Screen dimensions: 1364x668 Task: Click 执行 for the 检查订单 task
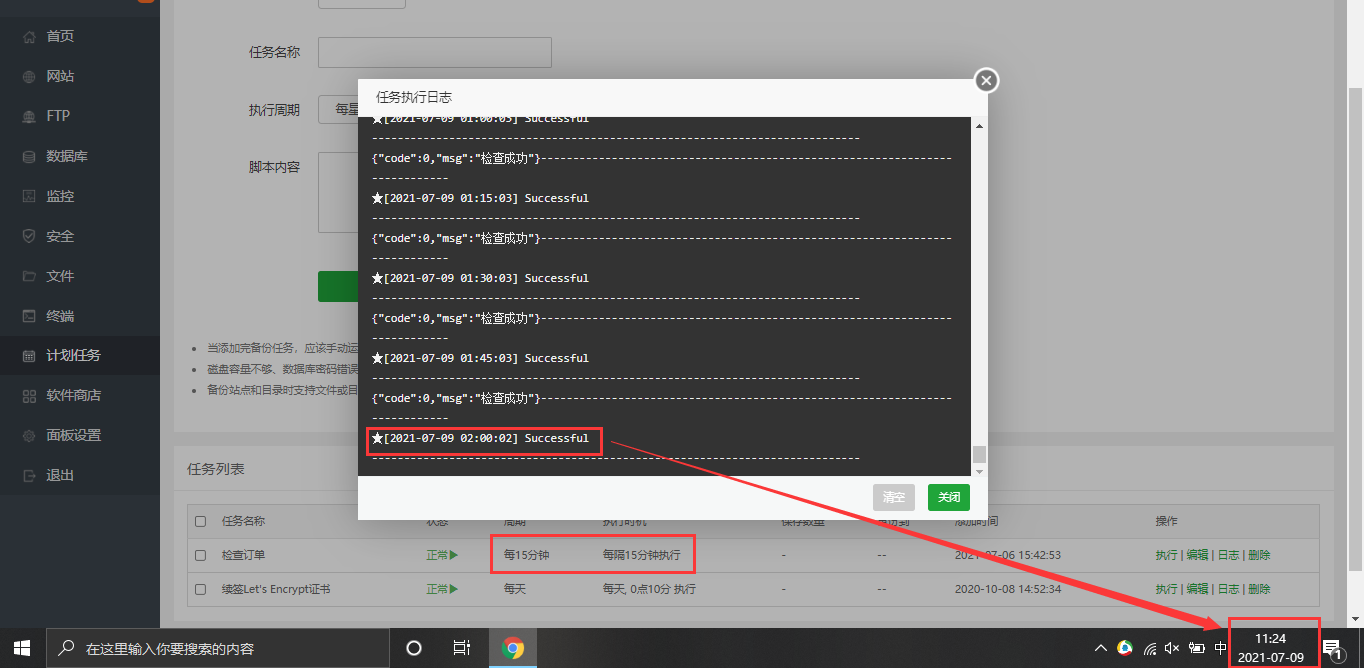(1166, 555)
